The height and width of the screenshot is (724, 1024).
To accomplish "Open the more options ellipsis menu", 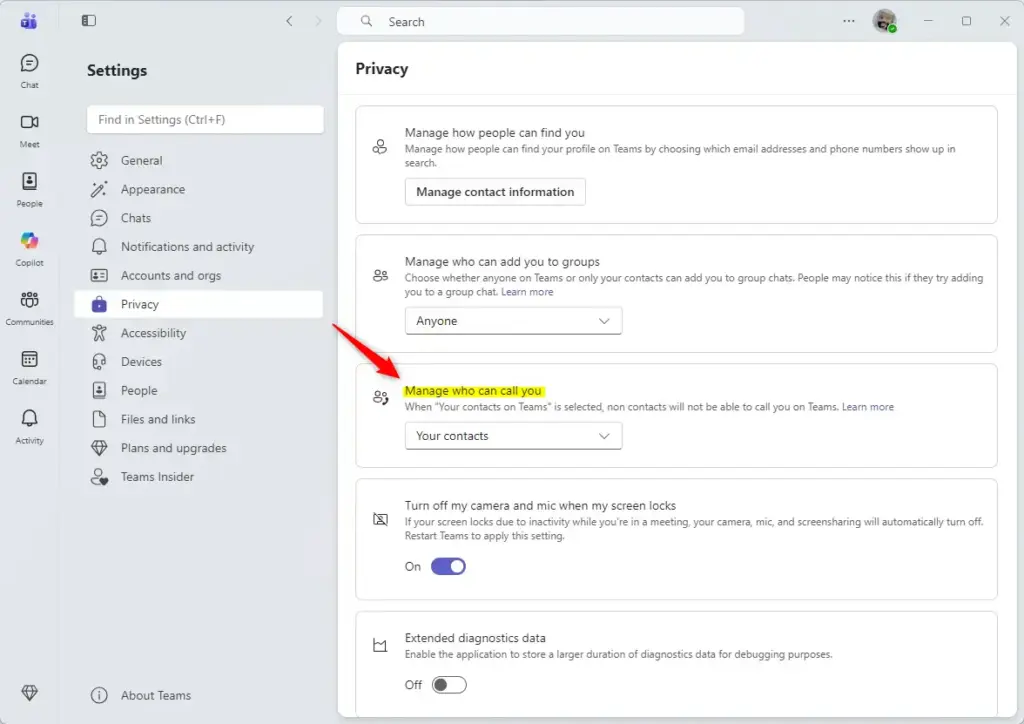I will 848,21.
